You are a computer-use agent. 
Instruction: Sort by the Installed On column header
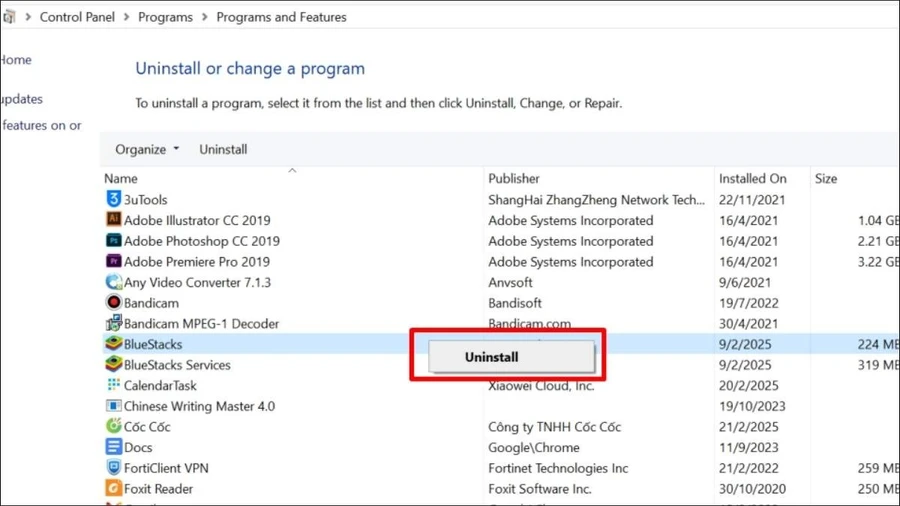(x=752, y=178)
